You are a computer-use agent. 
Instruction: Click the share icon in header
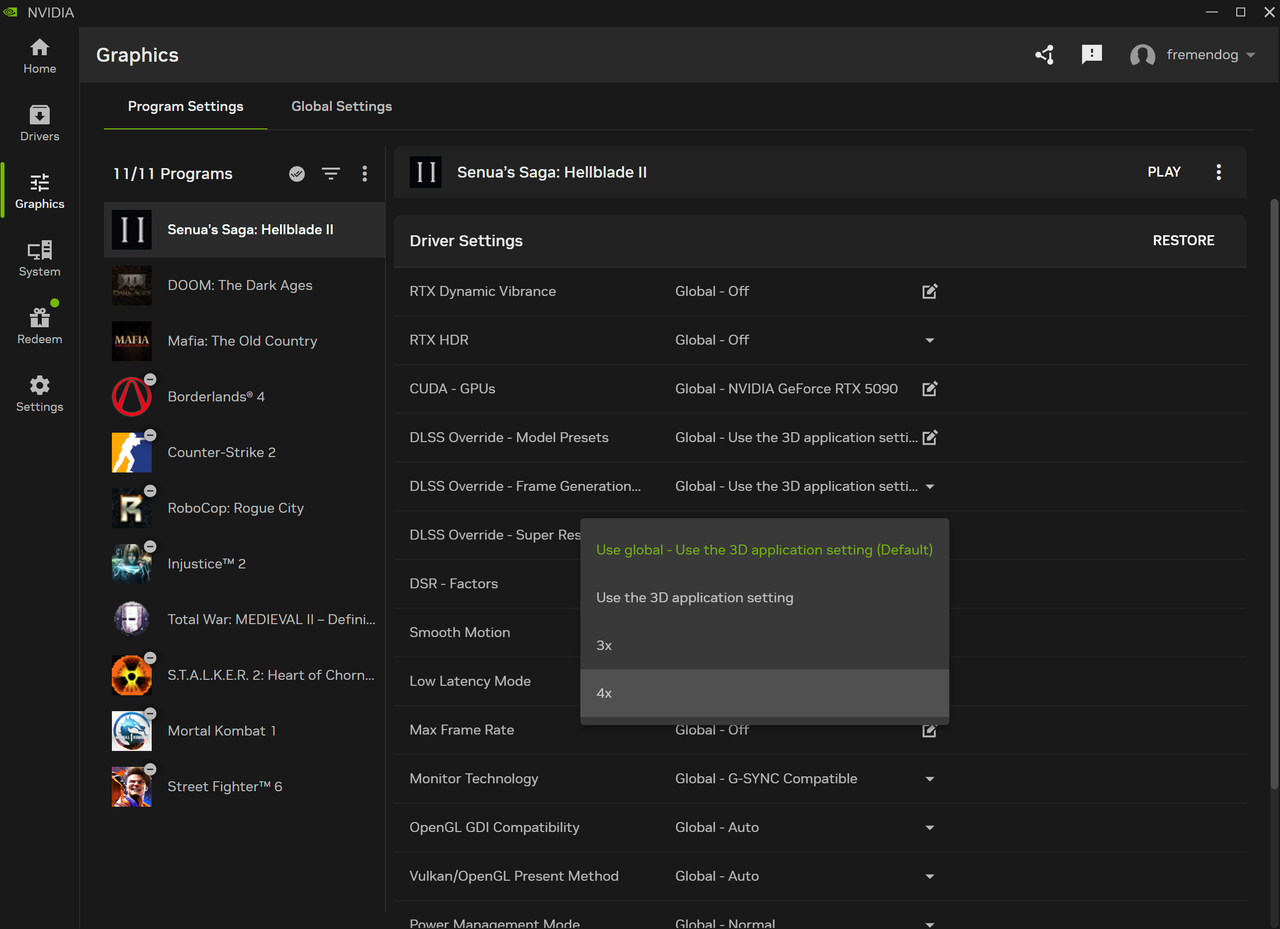(1045, 55)
